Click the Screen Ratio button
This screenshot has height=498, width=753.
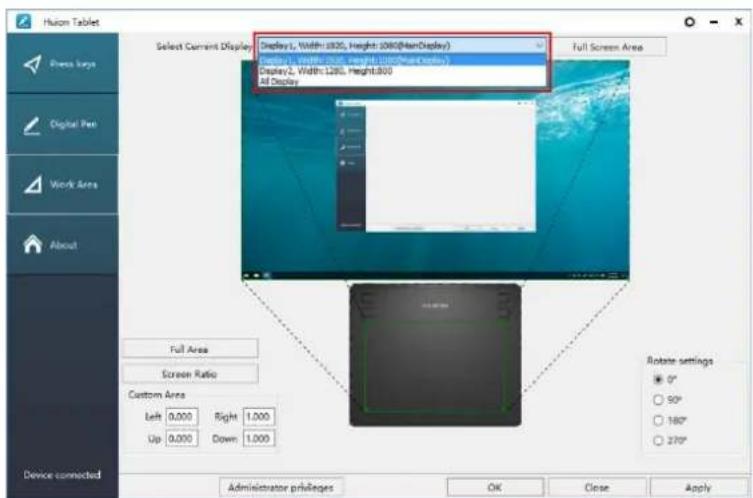point(190,374)
